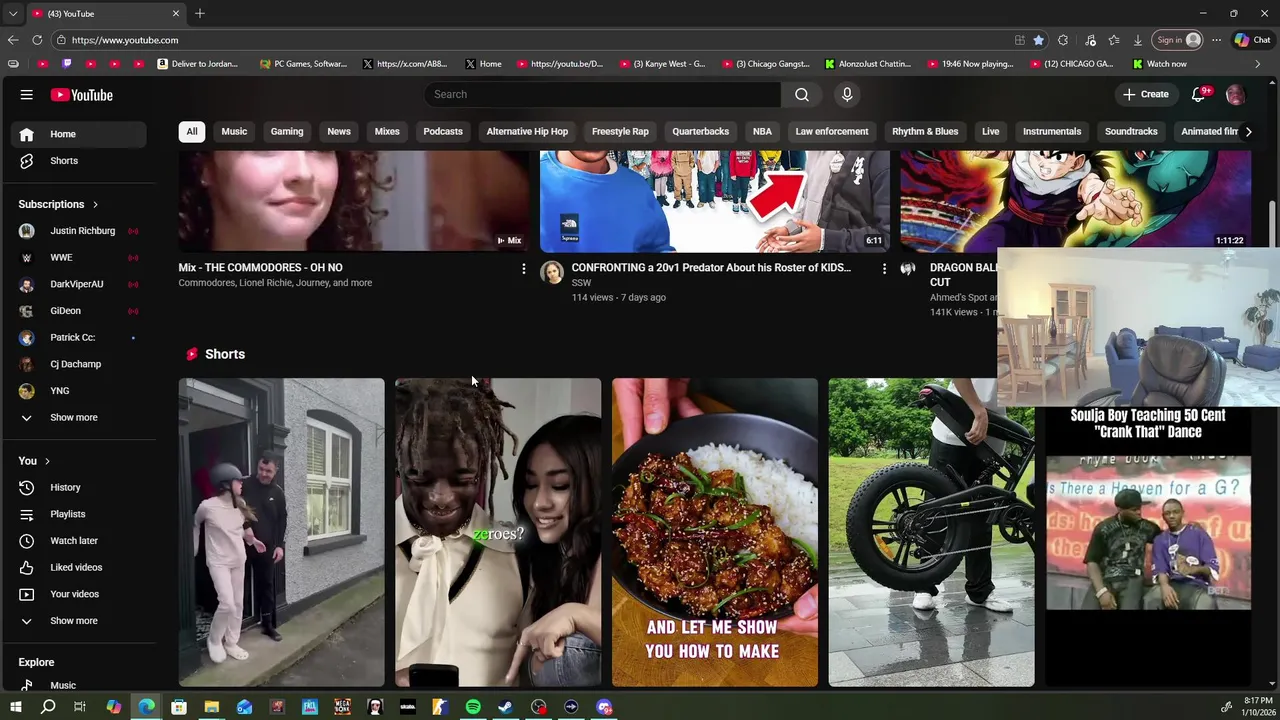This screenshot has height=720, width=1280.
Task: Select the Music filter chip
Action: click(x=234, y=131)
